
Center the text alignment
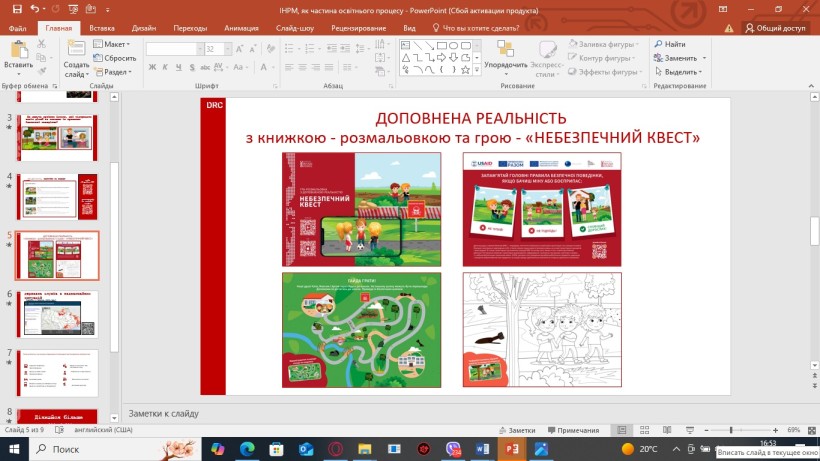(302, 67)
